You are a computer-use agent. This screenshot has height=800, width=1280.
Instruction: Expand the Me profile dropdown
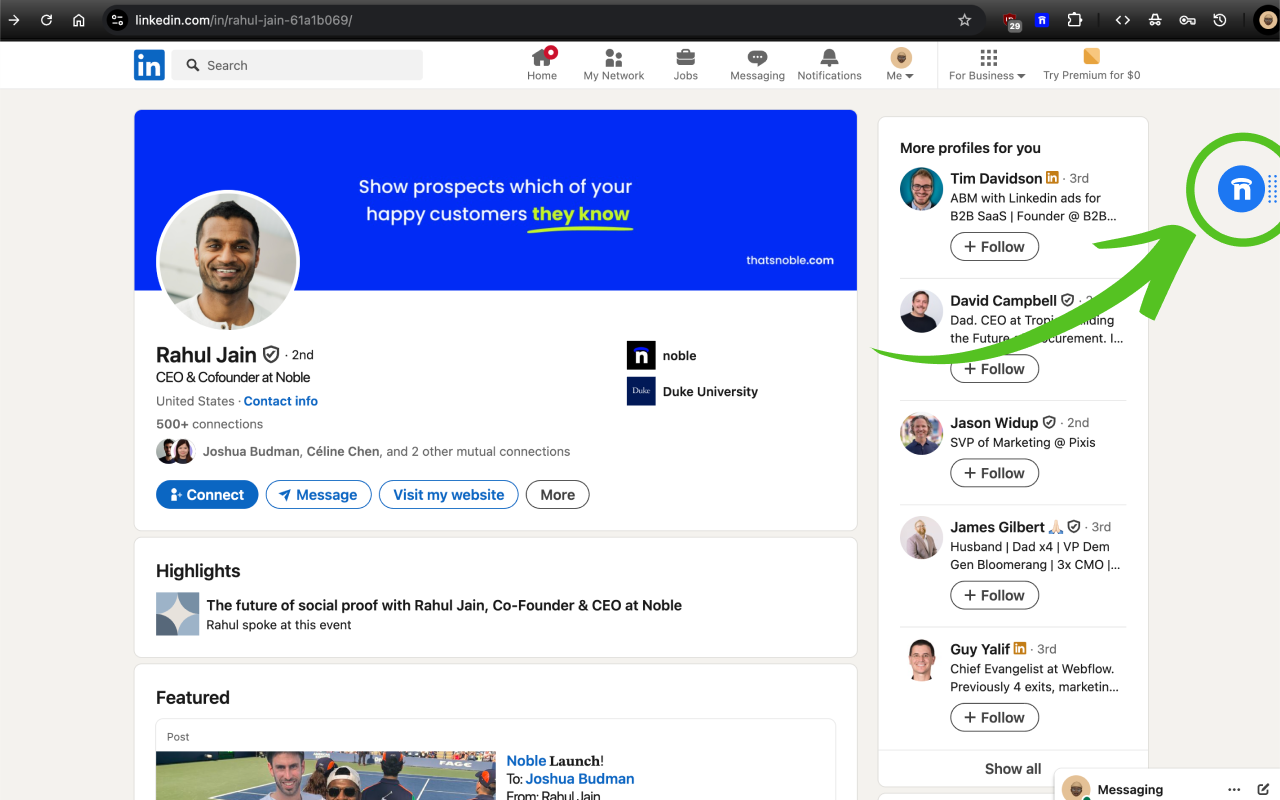(900, 64)
